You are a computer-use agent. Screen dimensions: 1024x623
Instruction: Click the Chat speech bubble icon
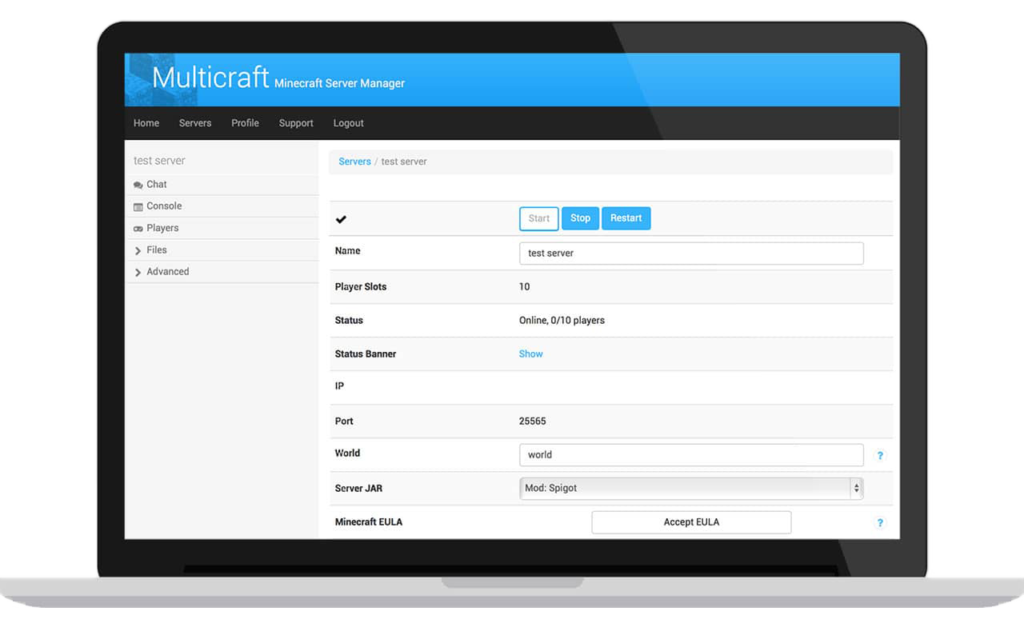pos(138,185)
